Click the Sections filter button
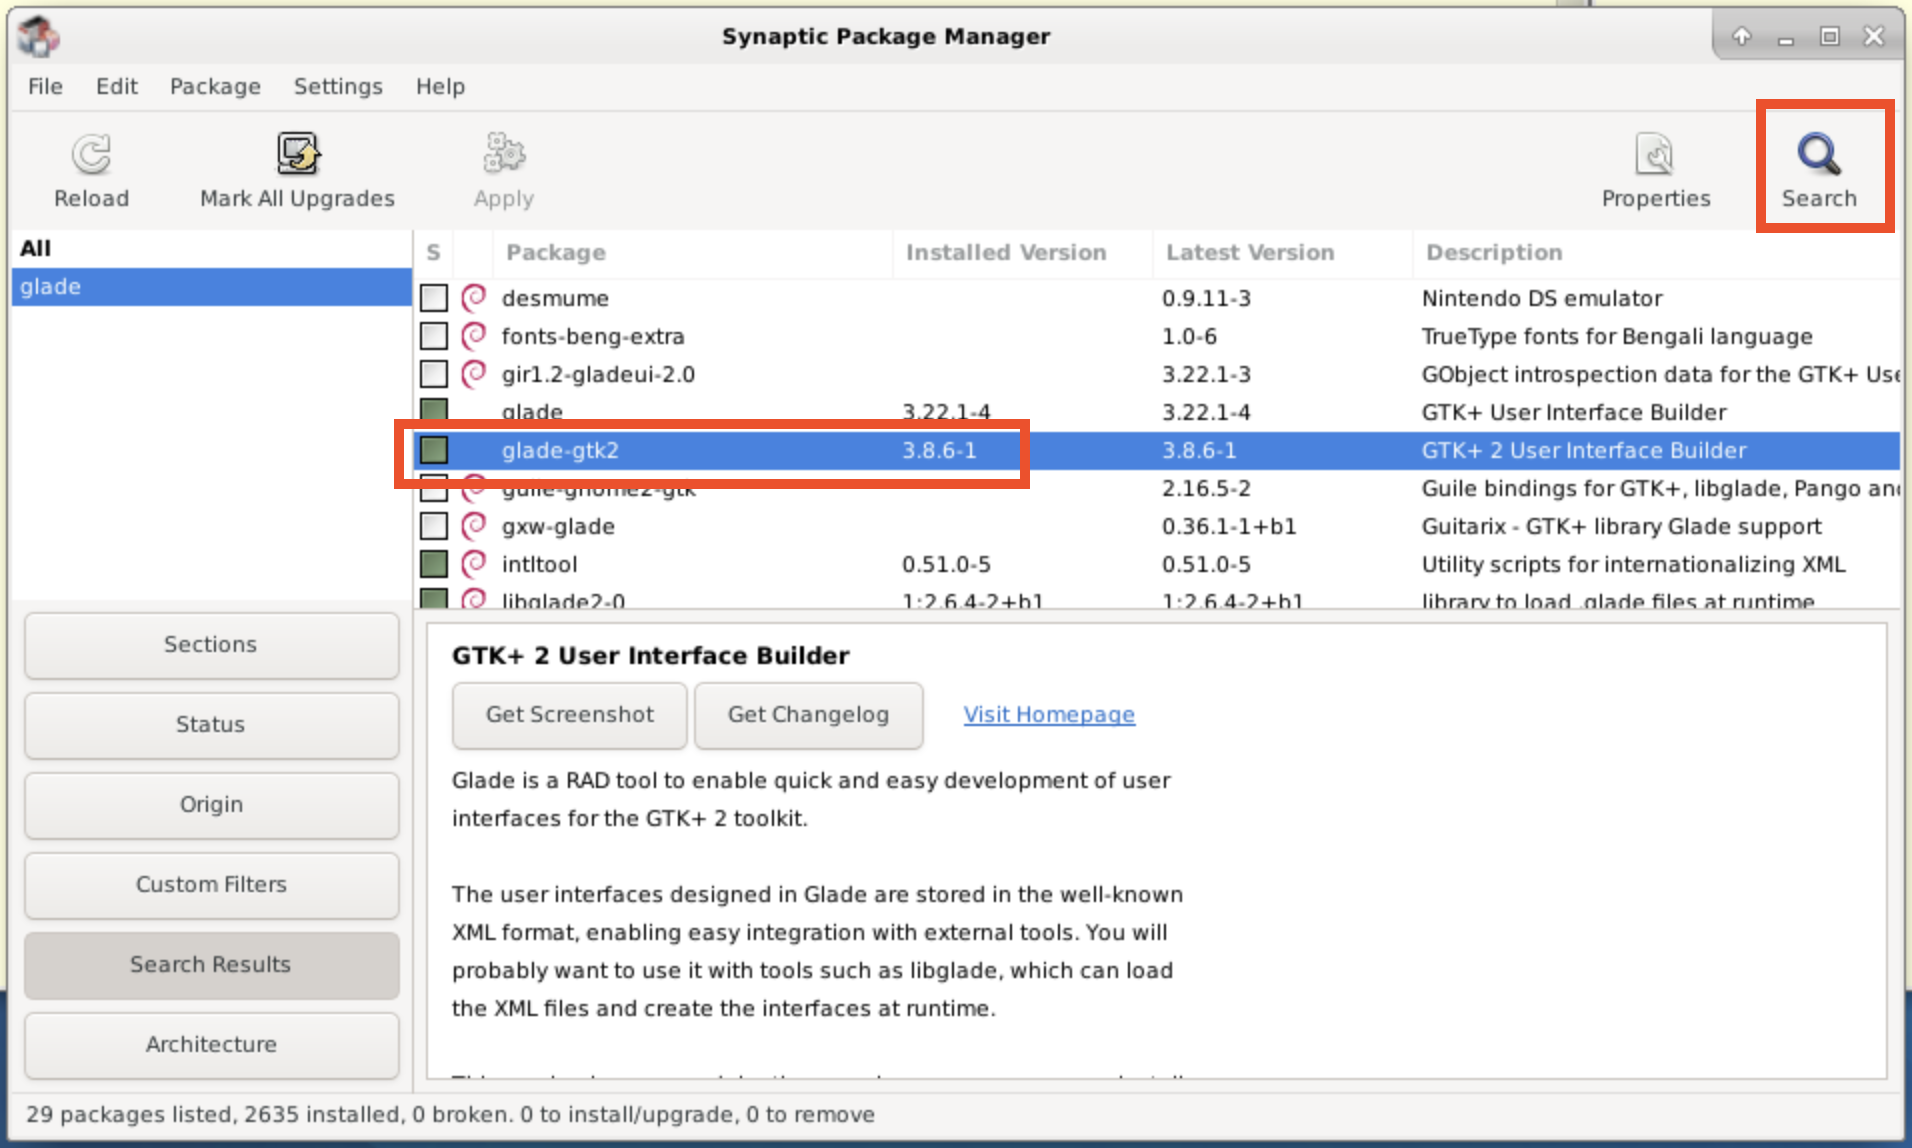Screen dimensions: 1912x1148 [x=211, y=645]
